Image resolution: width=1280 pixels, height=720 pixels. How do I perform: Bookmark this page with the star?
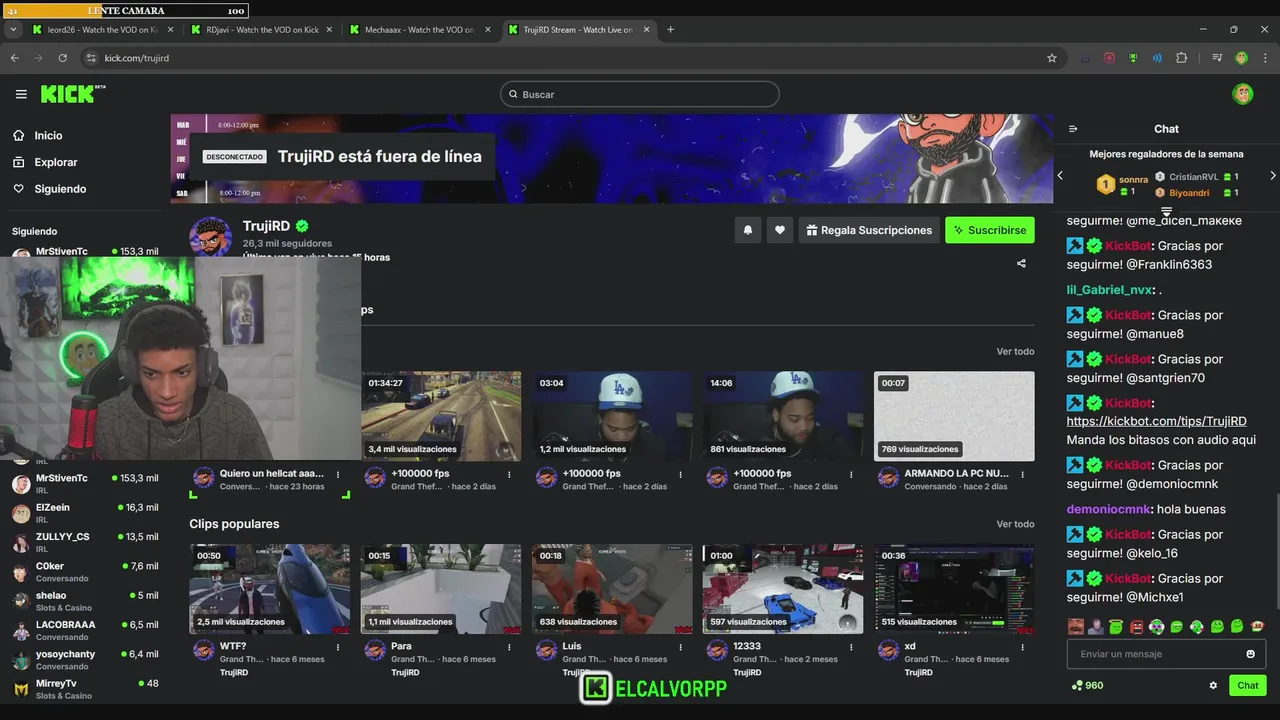click(1052, 58)
